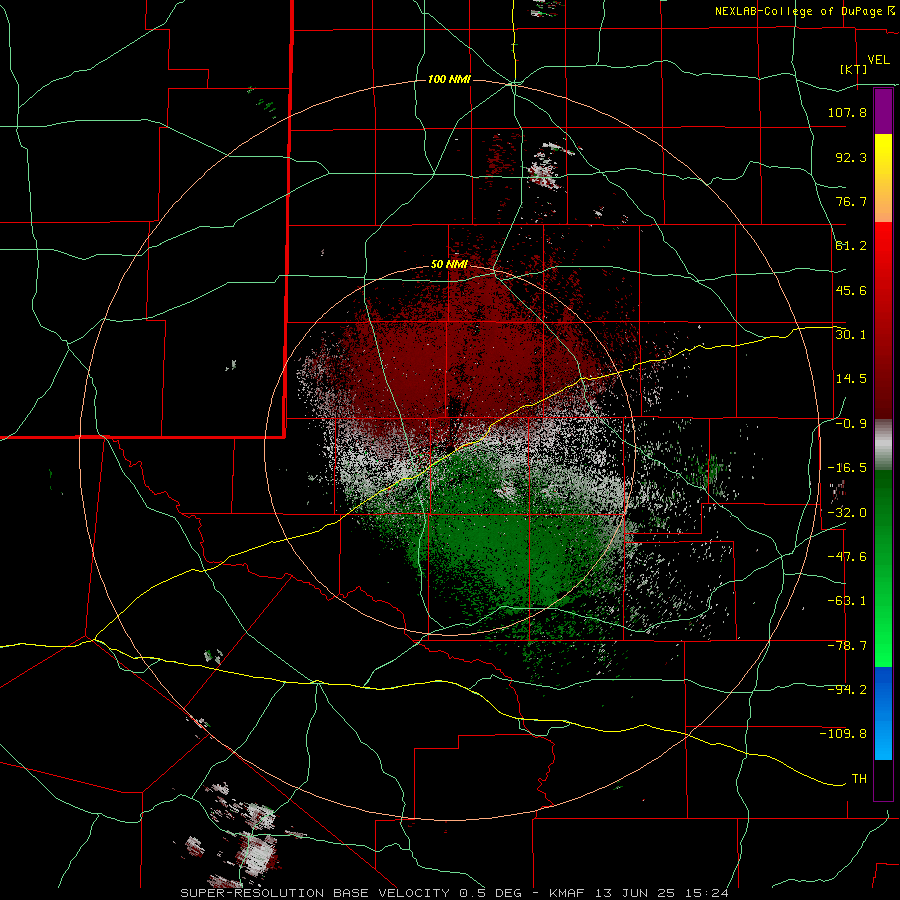
Task: Click the [KT] units label
Action: 854,69
